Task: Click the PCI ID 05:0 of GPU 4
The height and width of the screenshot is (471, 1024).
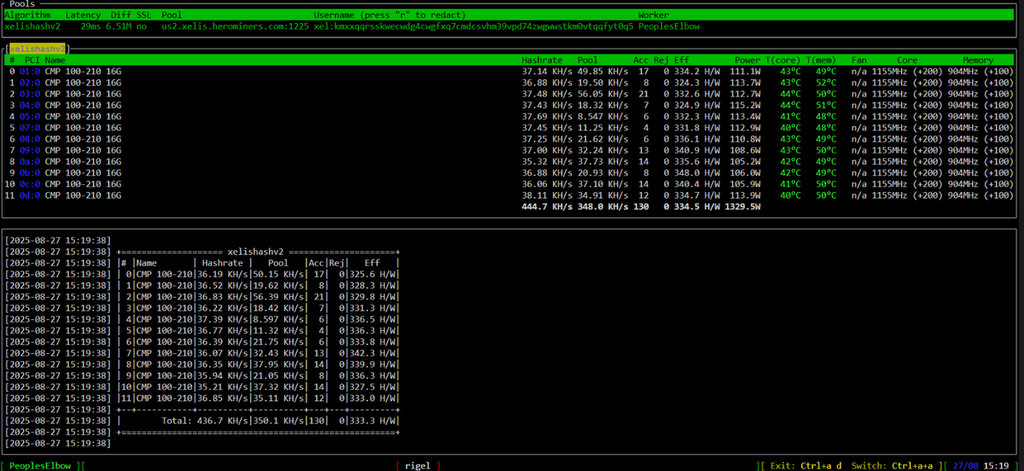Action: [x=30, y=116]
